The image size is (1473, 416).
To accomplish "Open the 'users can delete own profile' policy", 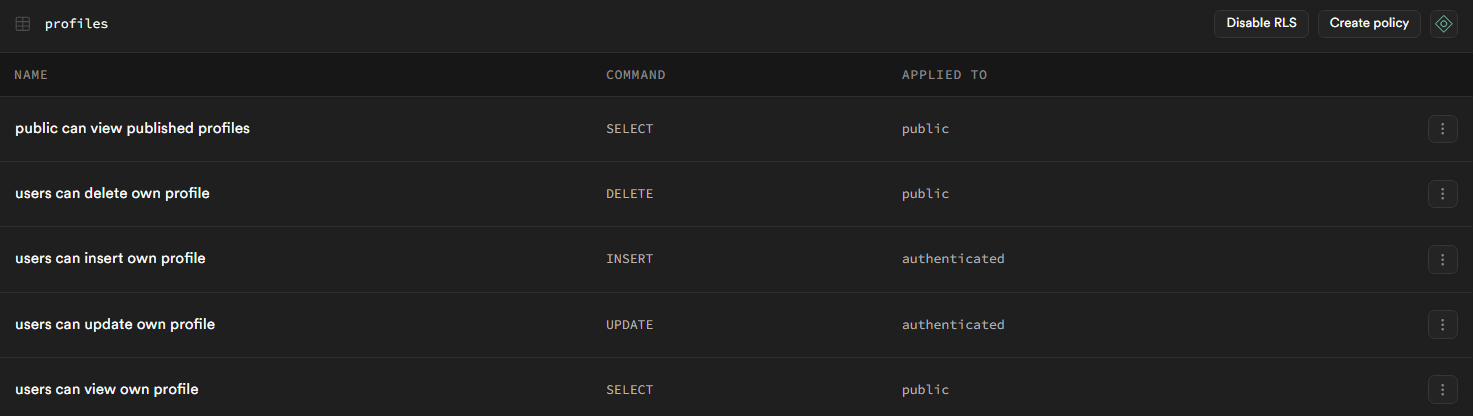I will [x=112, y=194].
